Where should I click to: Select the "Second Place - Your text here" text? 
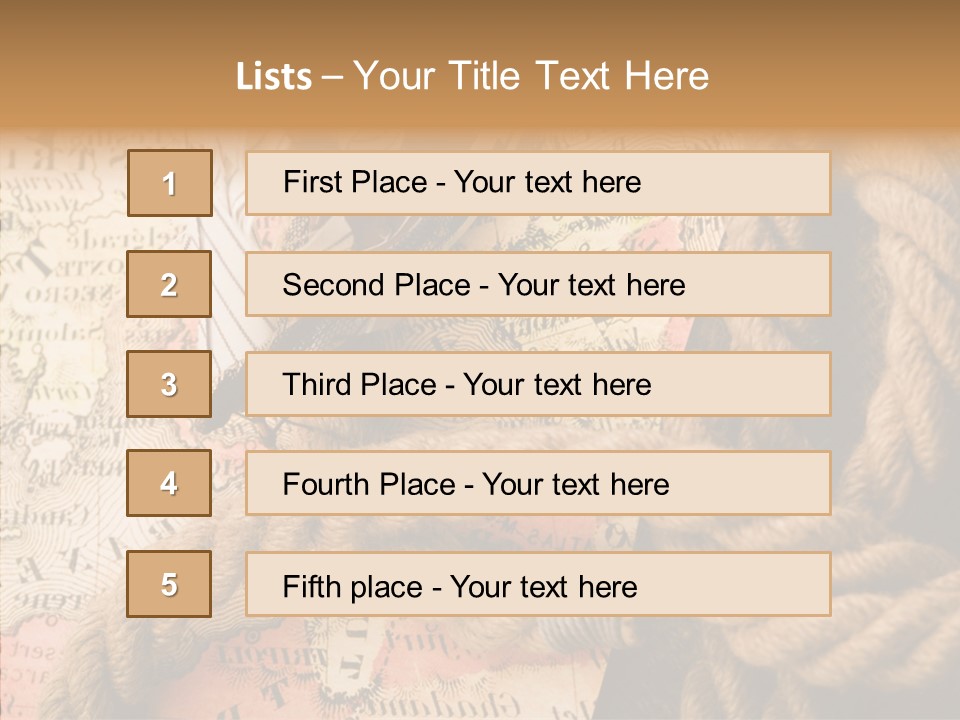click(483, 285)
